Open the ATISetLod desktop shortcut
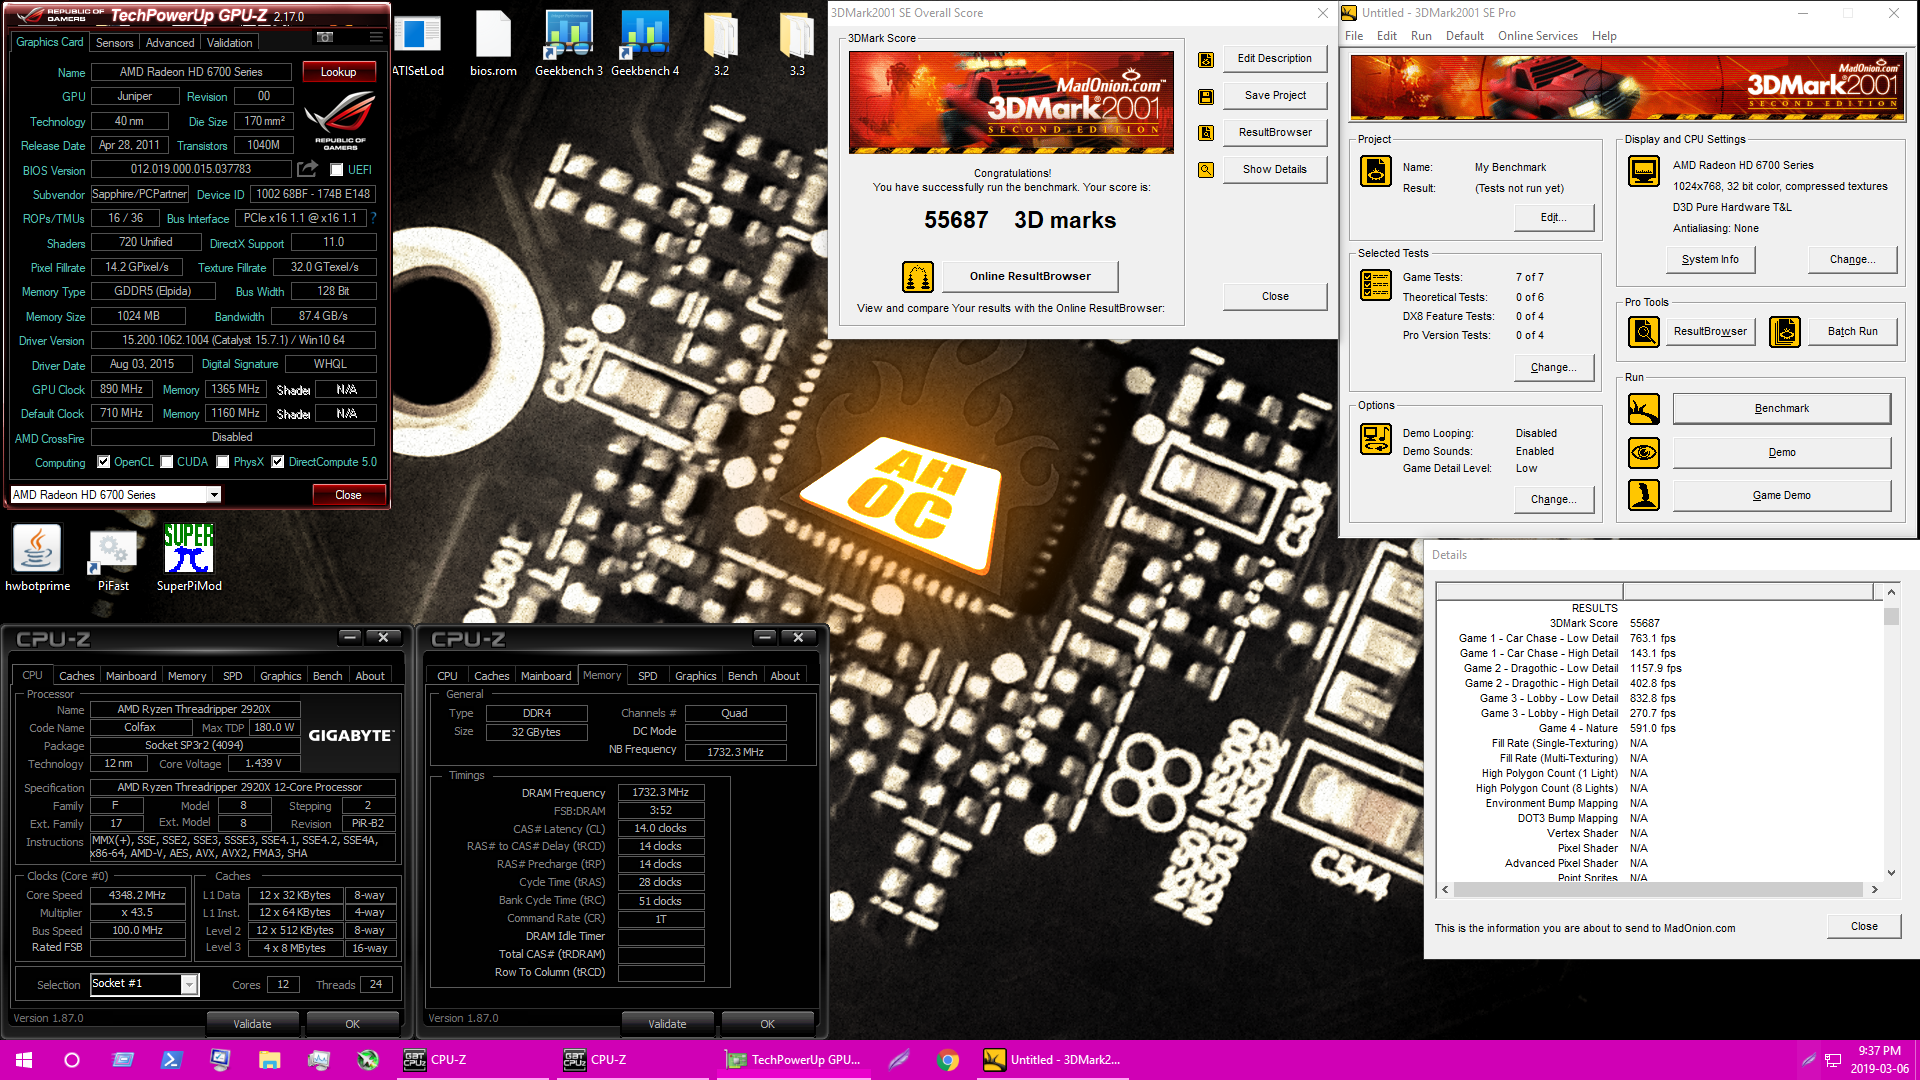This screenshot has width=1920, height=1080. click(x=418, y=44)
